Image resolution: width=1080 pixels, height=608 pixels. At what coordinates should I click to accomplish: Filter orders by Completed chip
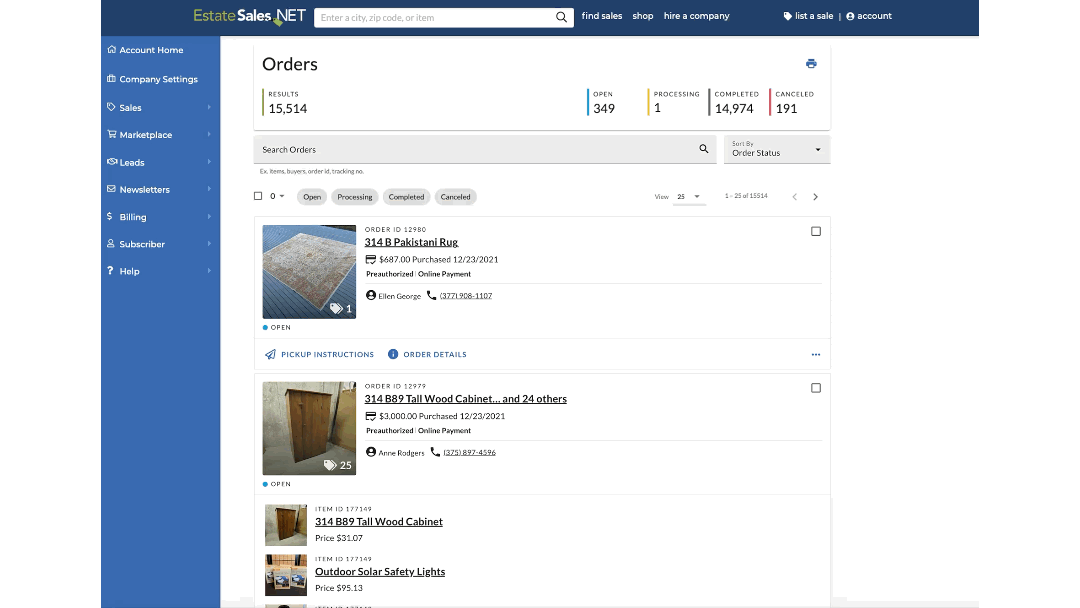pyautogui.click(x=406, y=197)
